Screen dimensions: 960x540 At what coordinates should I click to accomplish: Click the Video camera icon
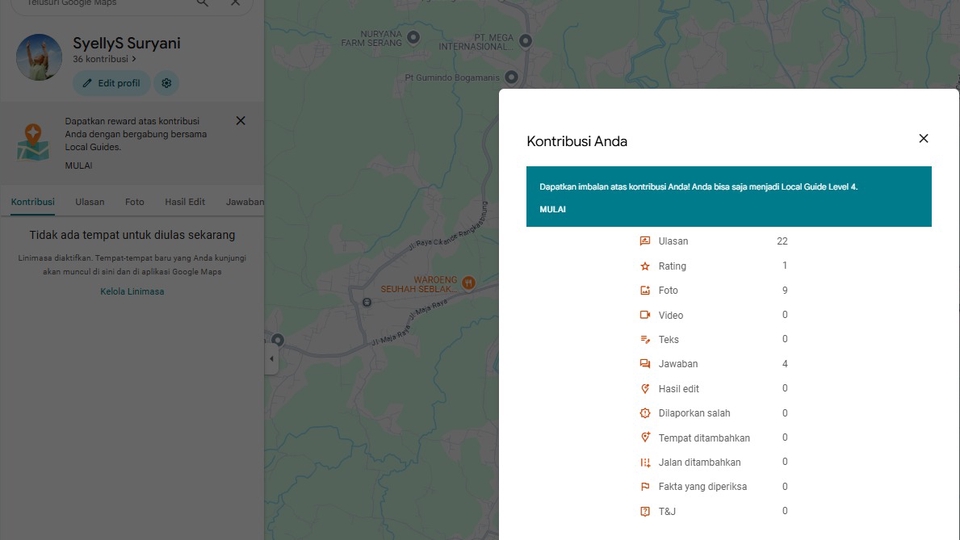click(x=645, y=315)
